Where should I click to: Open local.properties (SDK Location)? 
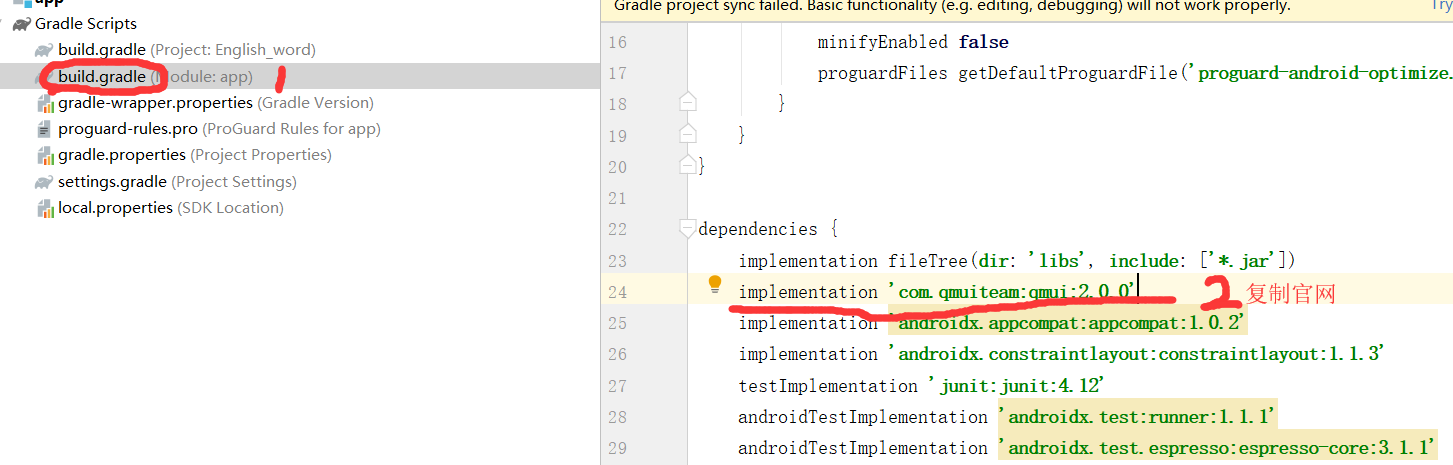click(170, 207)
